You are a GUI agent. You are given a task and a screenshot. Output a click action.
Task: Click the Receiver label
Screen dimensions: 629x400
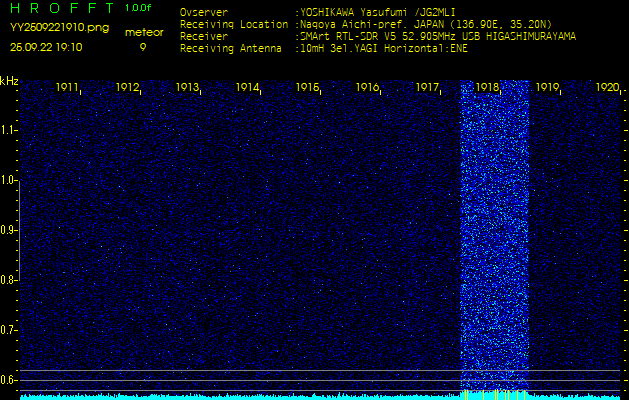tap(204, 37)
